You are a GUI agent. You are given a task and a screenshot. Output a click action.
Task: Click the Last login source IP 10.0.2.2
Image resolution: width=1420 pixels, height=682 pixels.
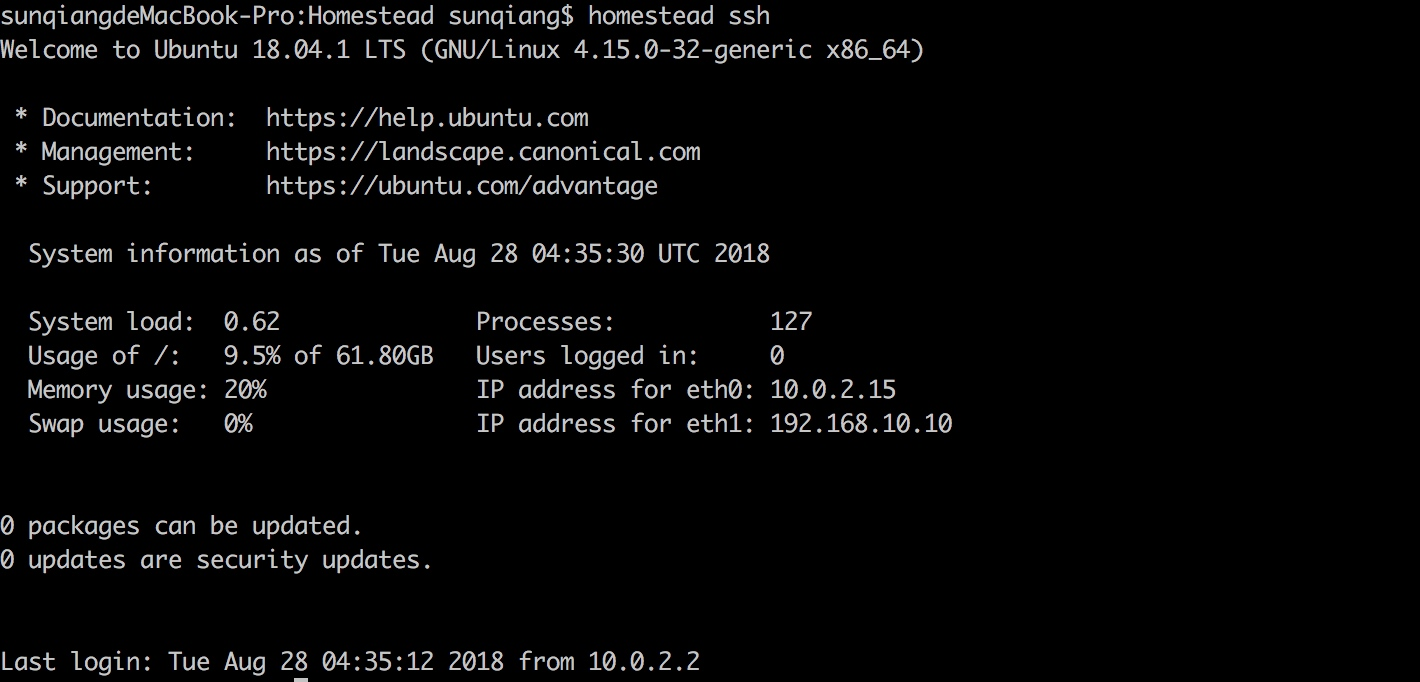(x=644, y=662)
